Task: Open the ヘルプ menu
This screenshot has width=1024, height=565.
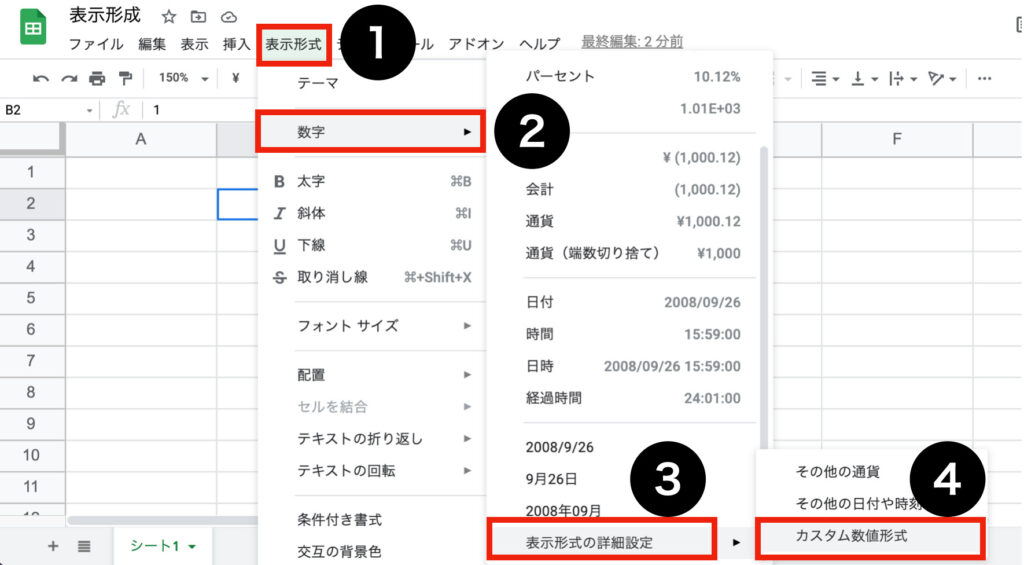Action: tap(539, 44)
